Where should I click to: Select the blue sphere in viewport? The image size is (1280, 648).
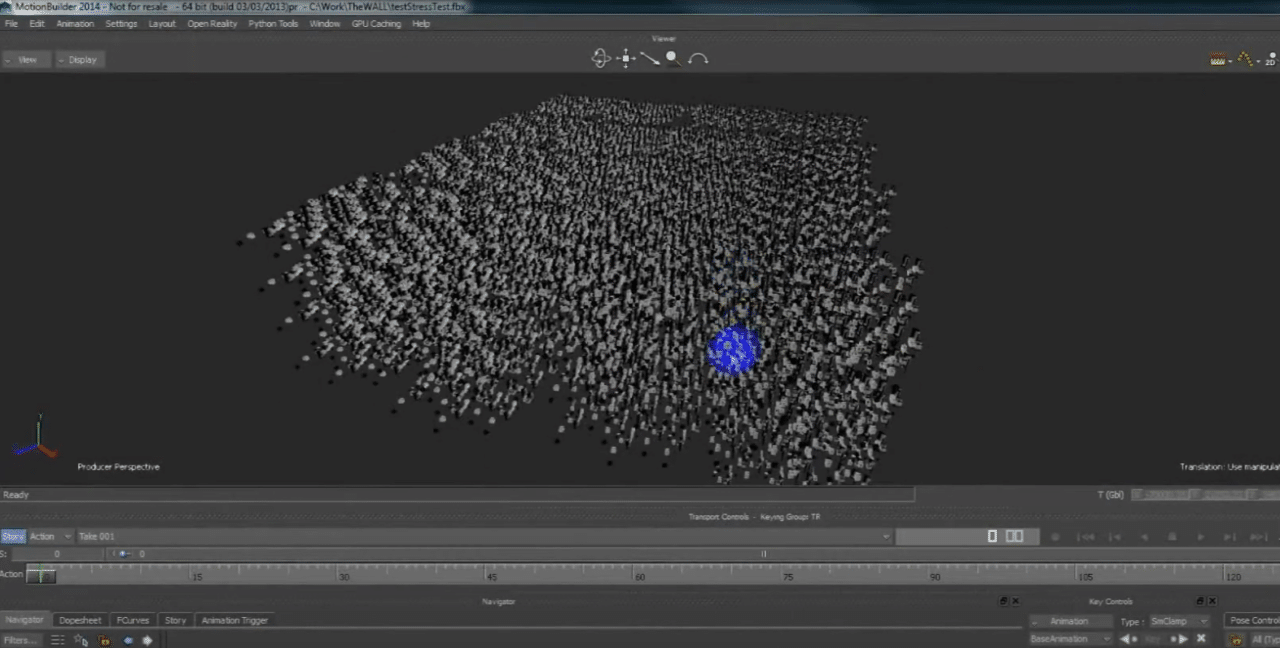(x=735, y=351)
